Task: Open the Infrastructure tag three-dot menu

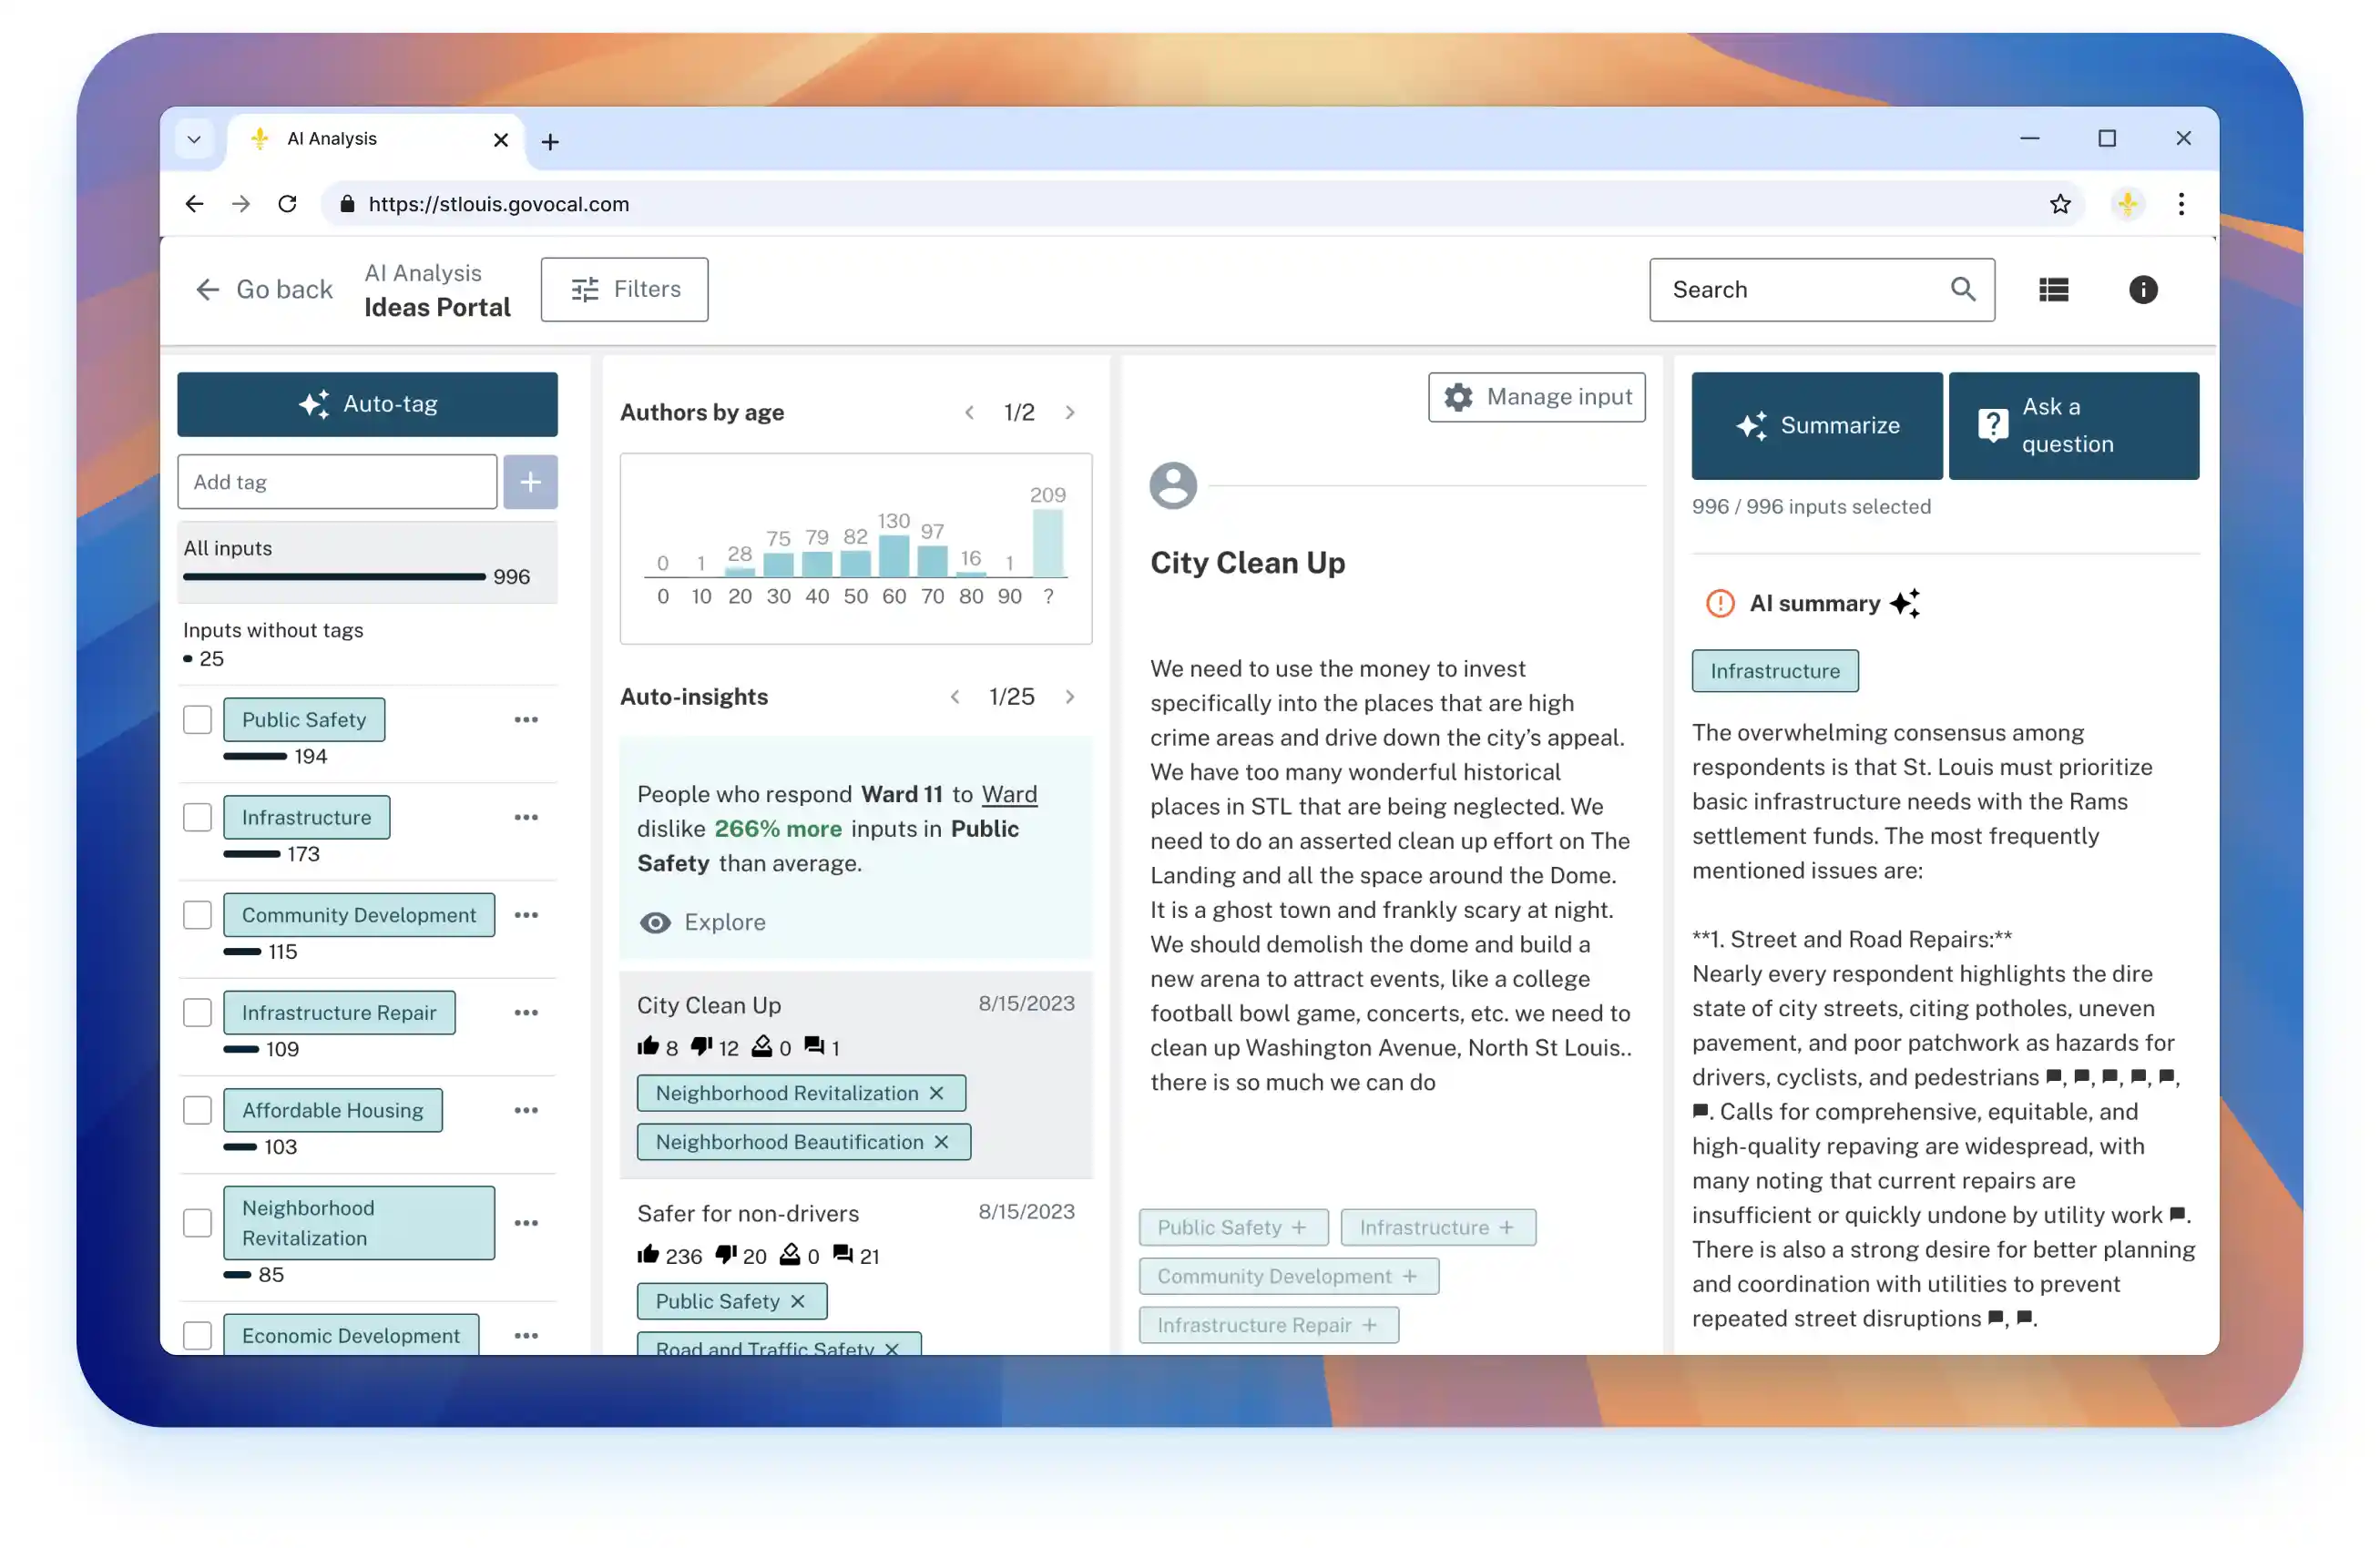Action: tap(526, 817)
